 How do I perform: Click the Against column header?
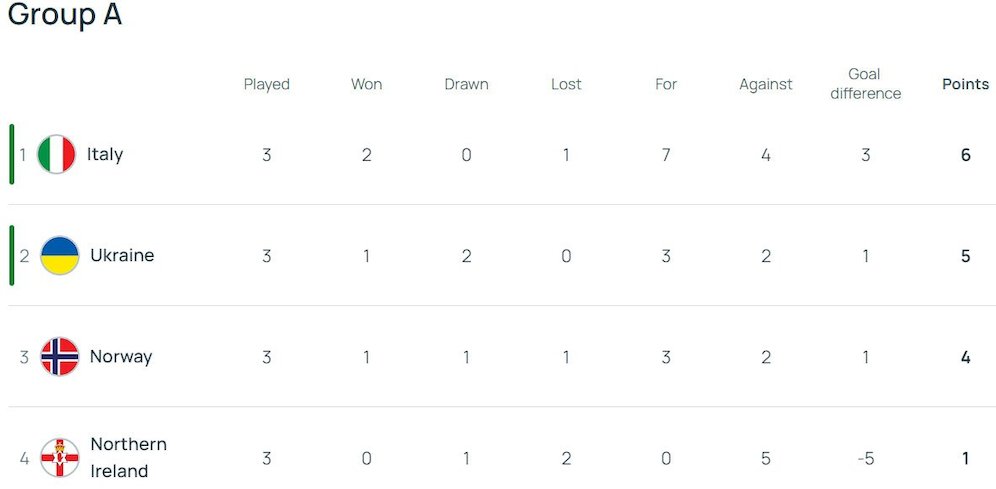[766, 84]
